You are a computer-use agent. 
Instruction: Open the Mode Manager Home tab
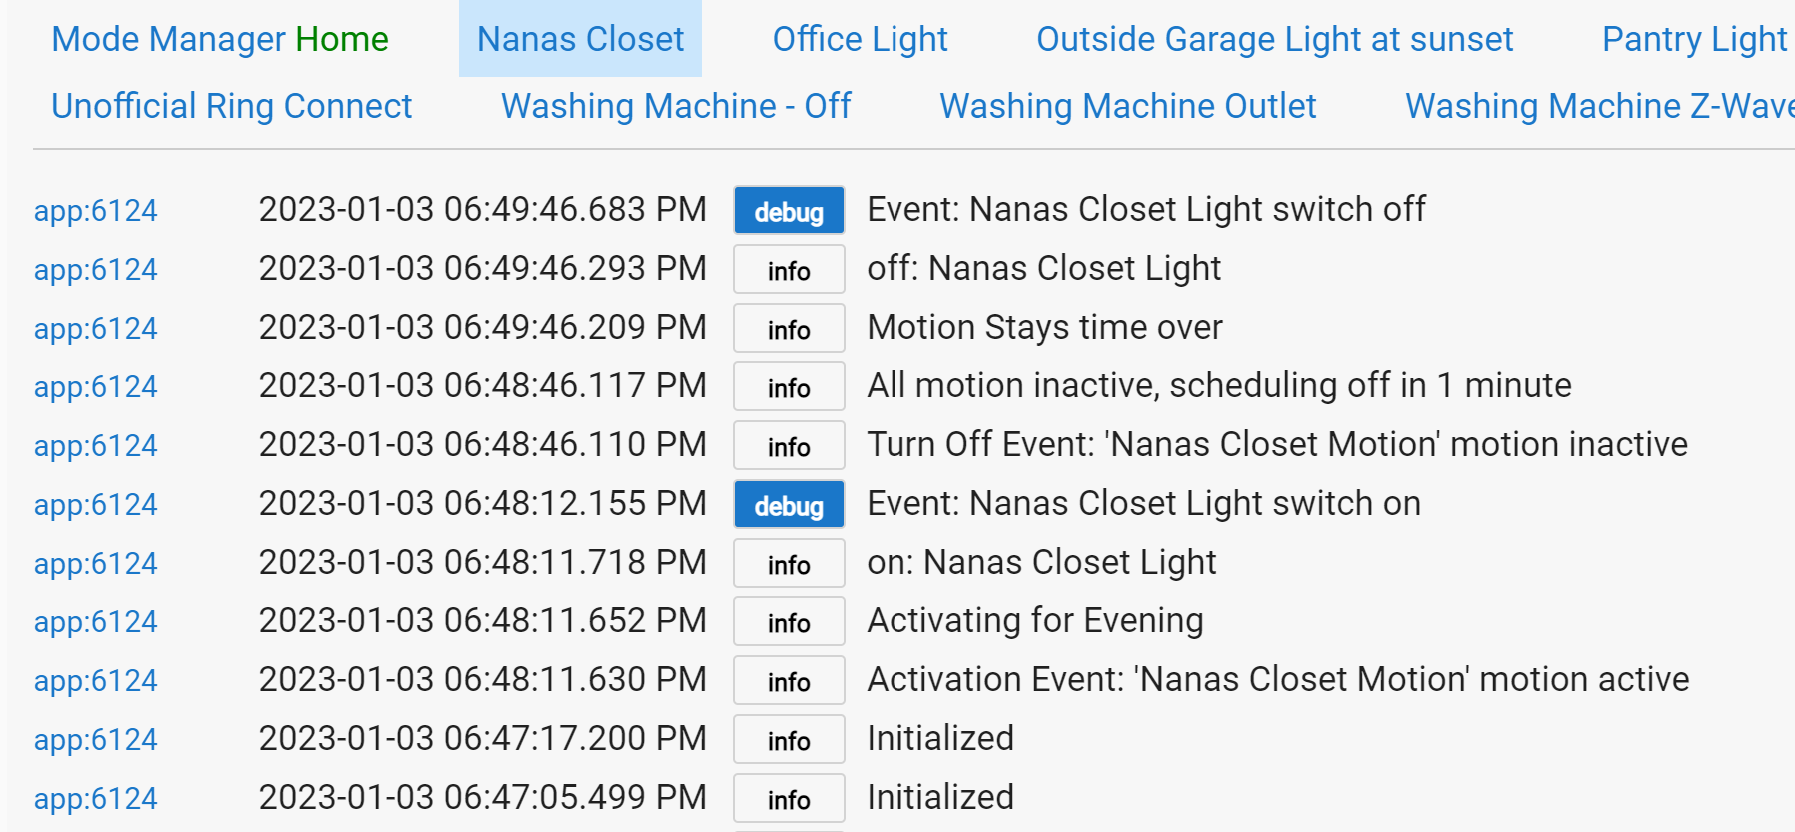tap(219, 39)
